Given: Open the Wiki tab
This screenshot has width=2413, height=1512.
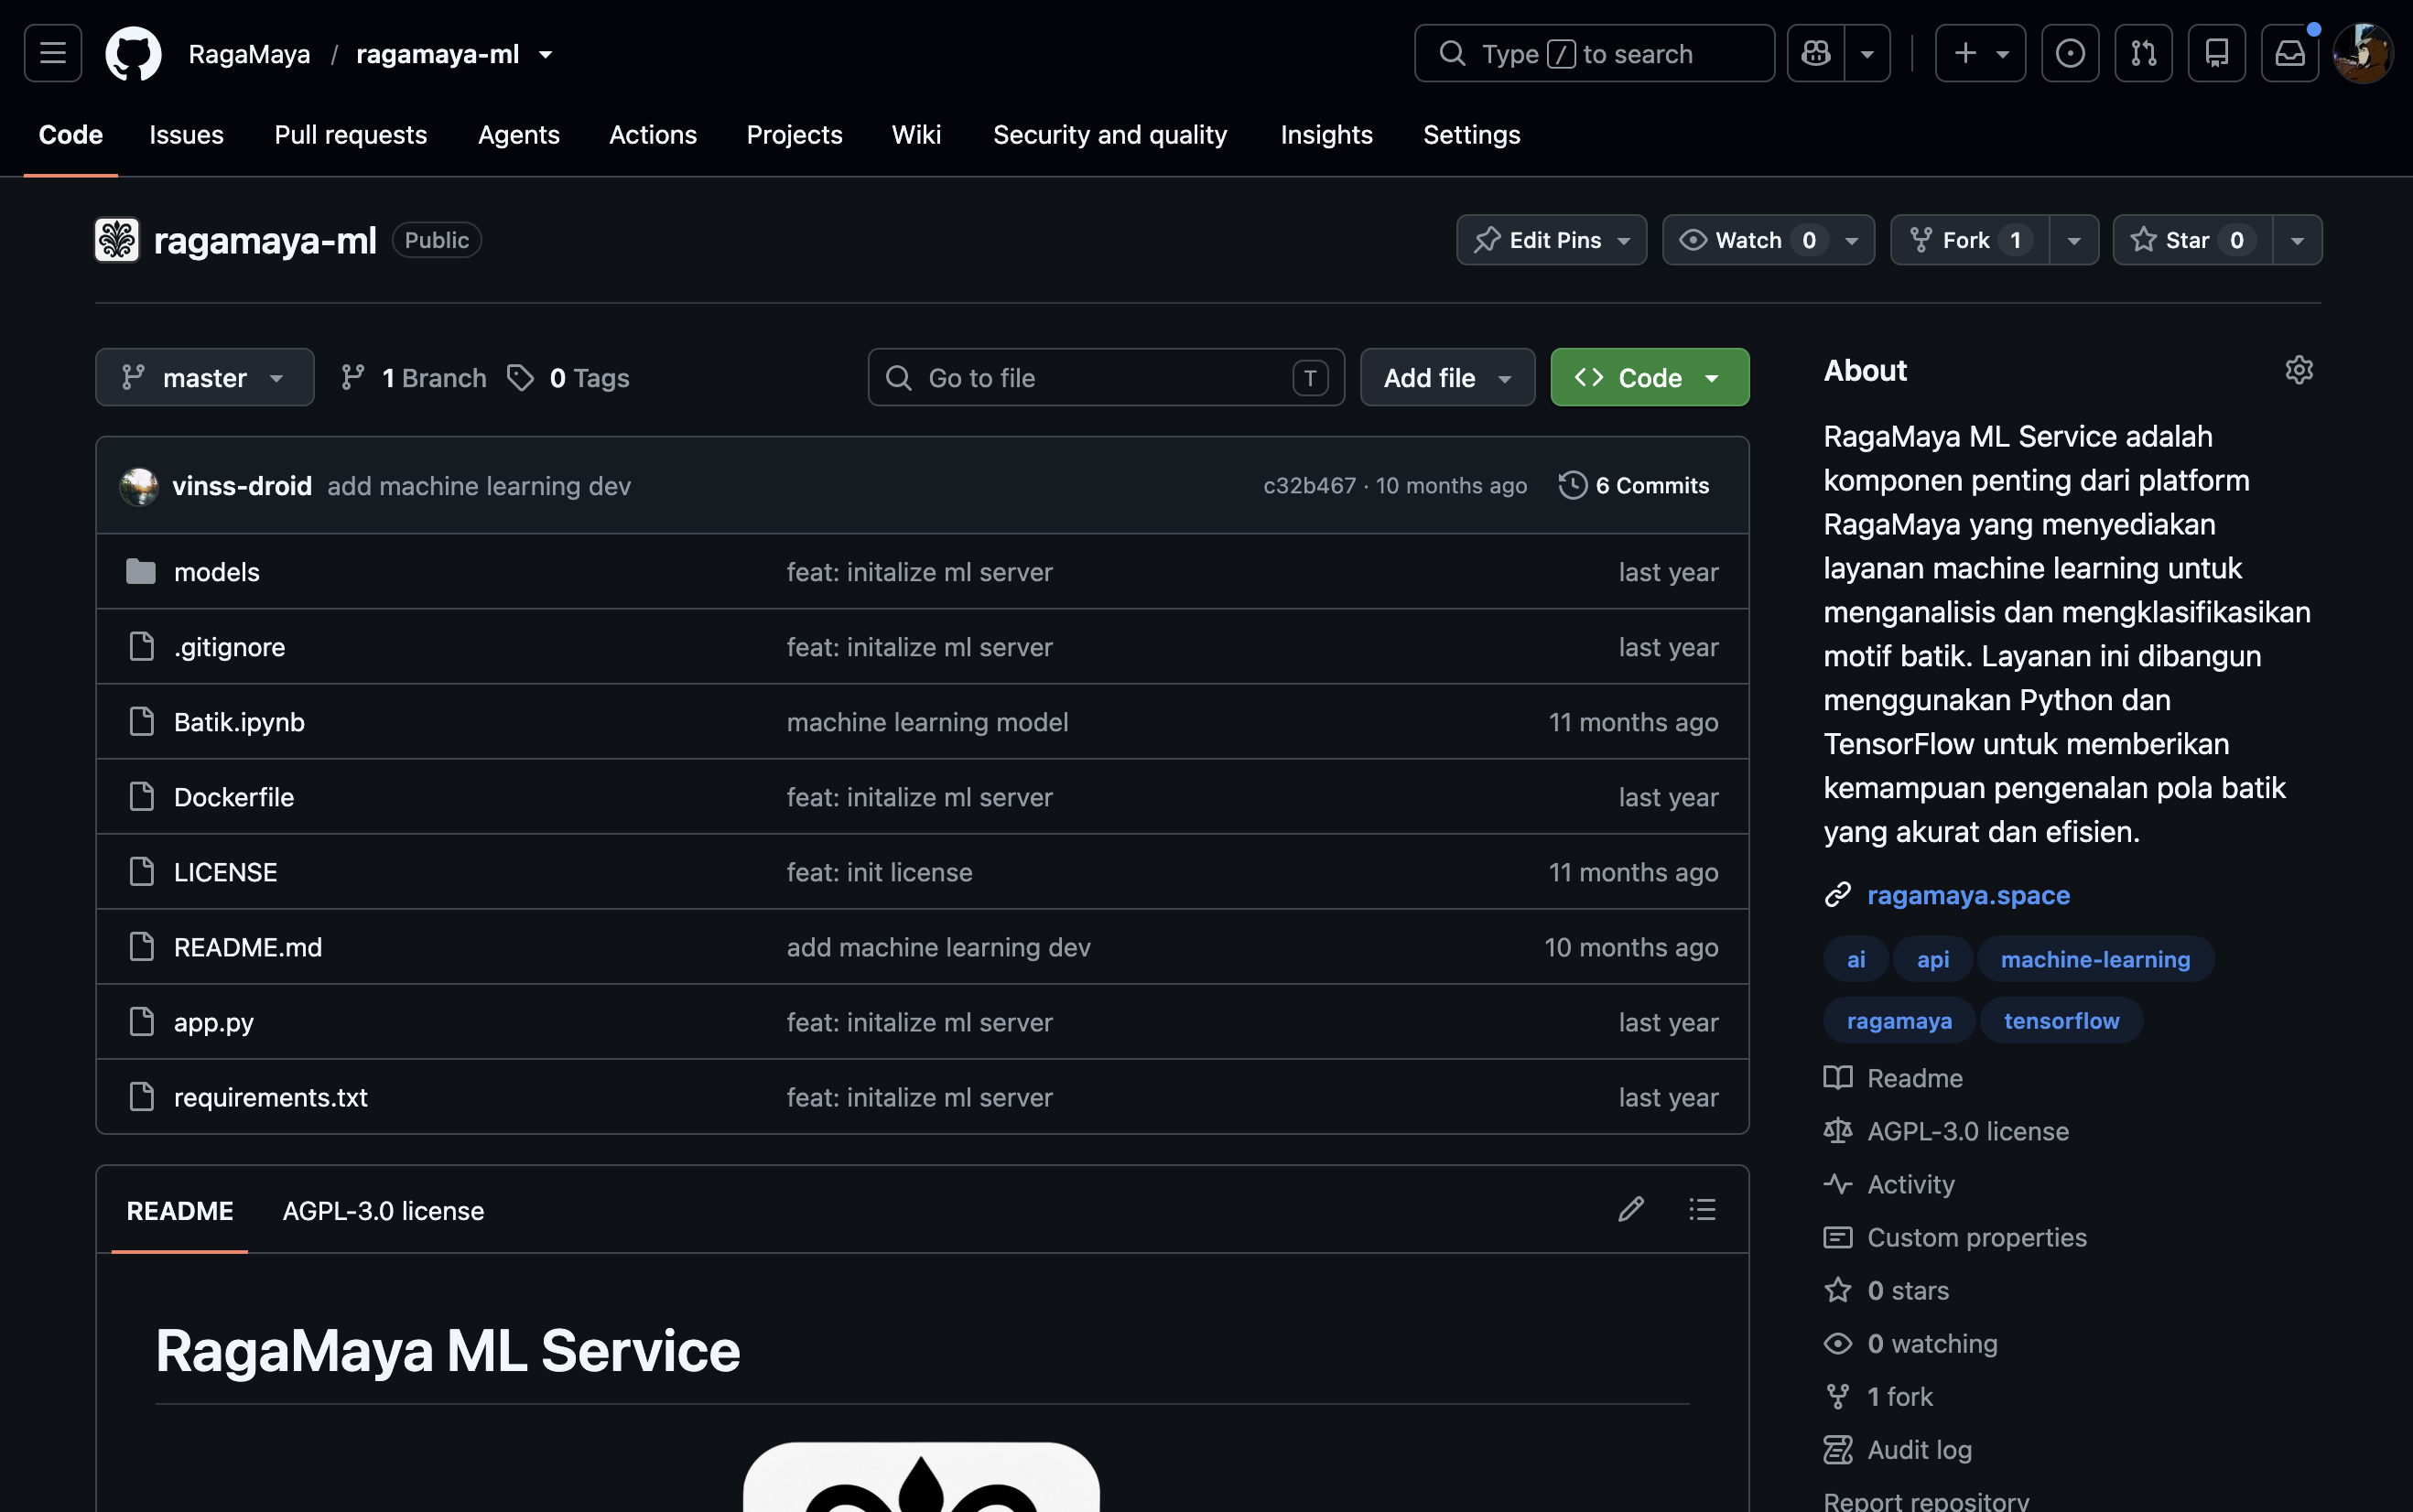Looking at the screenshot, I should tap(916, 134).
